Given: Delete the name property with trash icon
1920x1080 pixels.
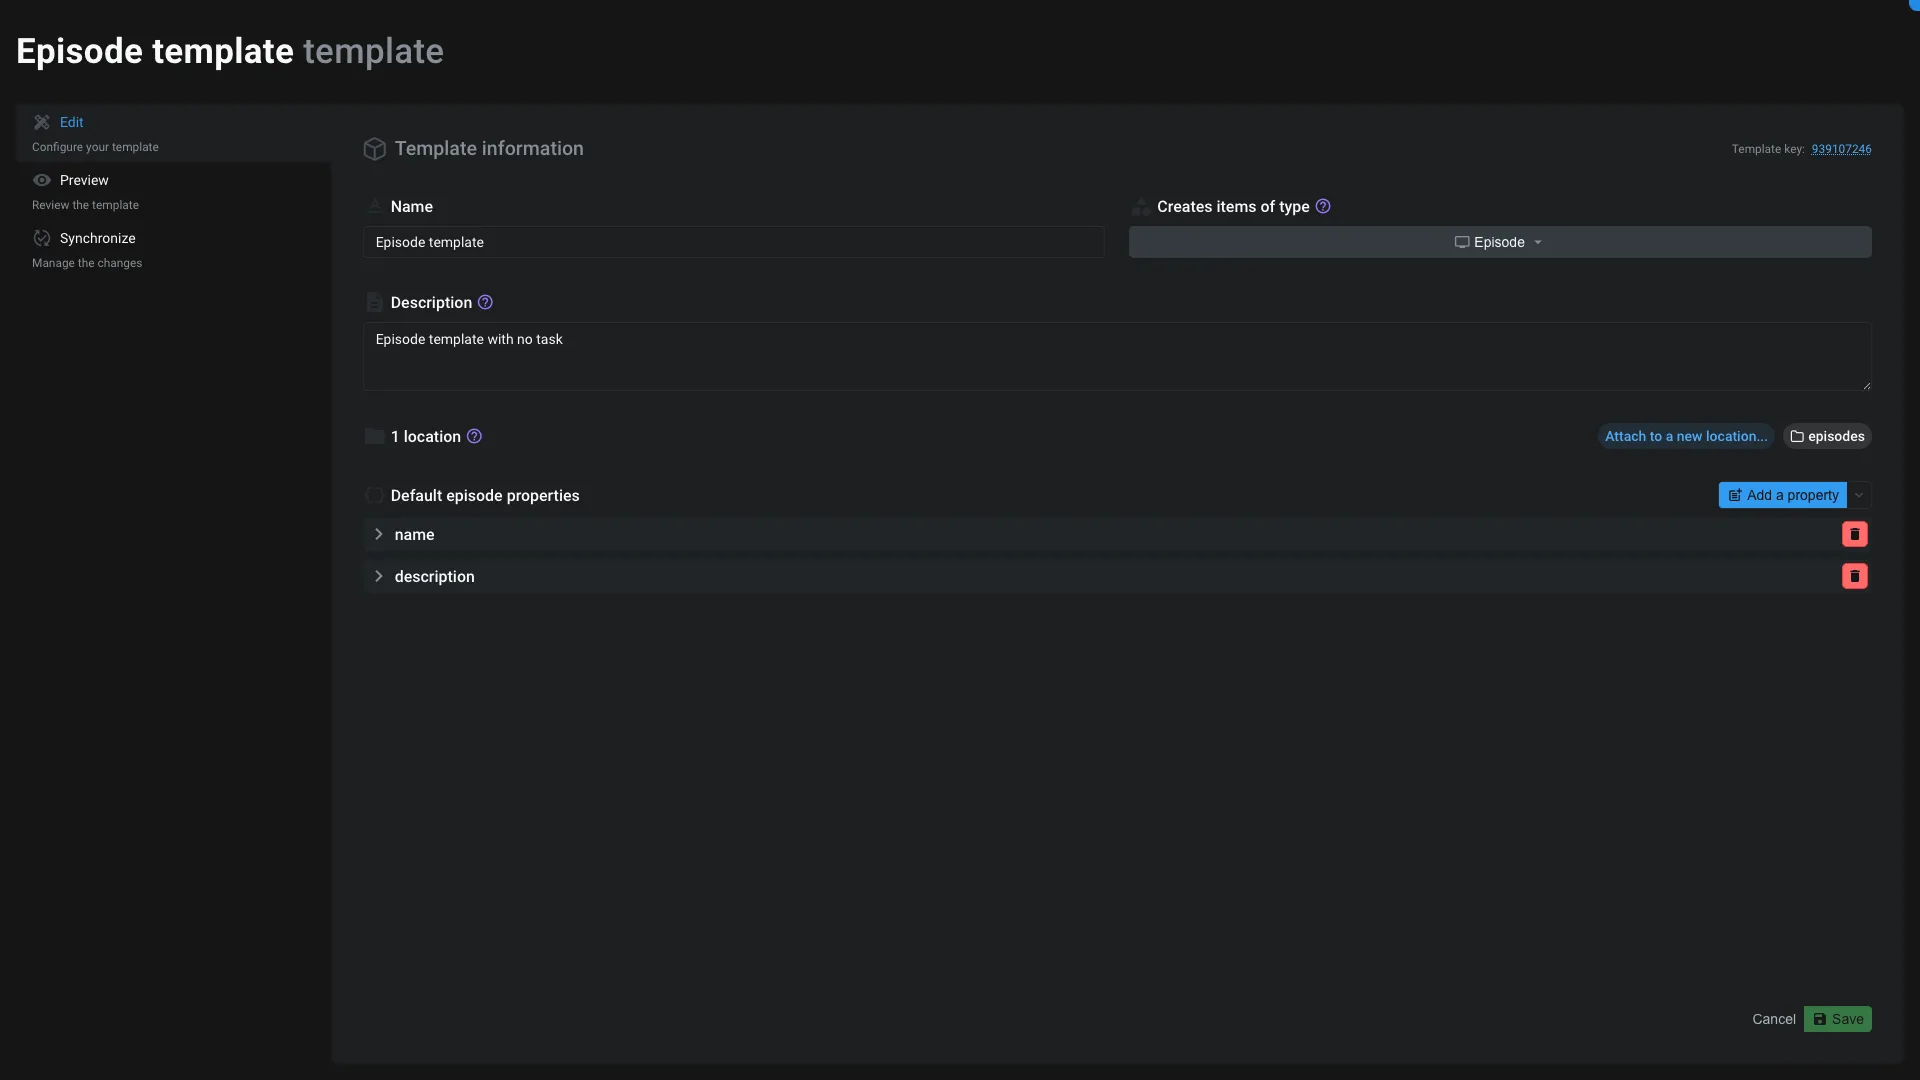Looking at the screenshot, I should (1854, 534).
